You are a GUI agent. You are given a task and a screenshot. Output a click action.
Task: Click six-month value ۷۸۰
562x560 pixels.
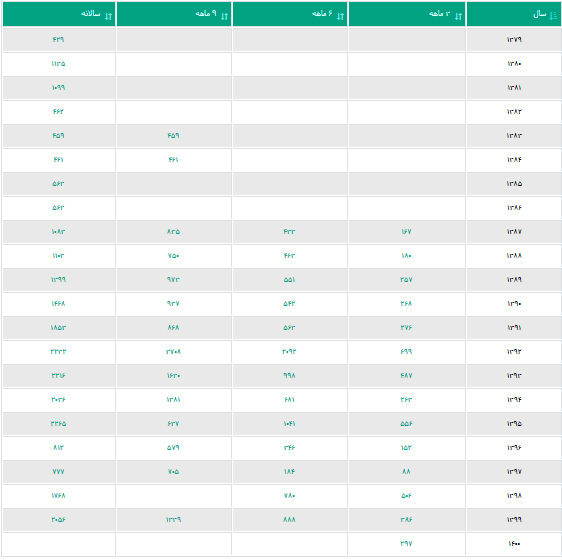(x=289, y=495)
